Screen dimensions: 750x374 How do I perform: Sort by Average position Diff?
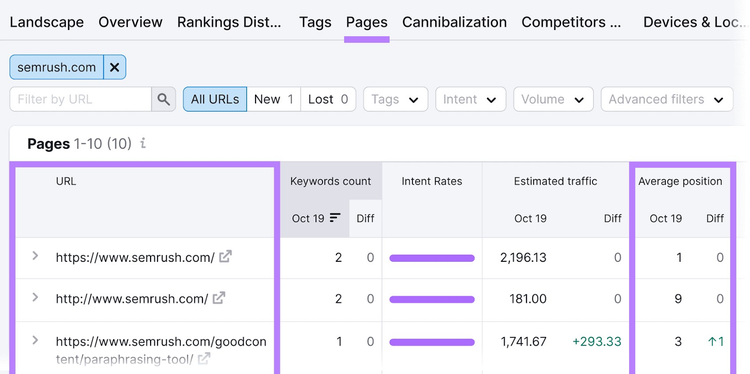[x=715, y=219]
